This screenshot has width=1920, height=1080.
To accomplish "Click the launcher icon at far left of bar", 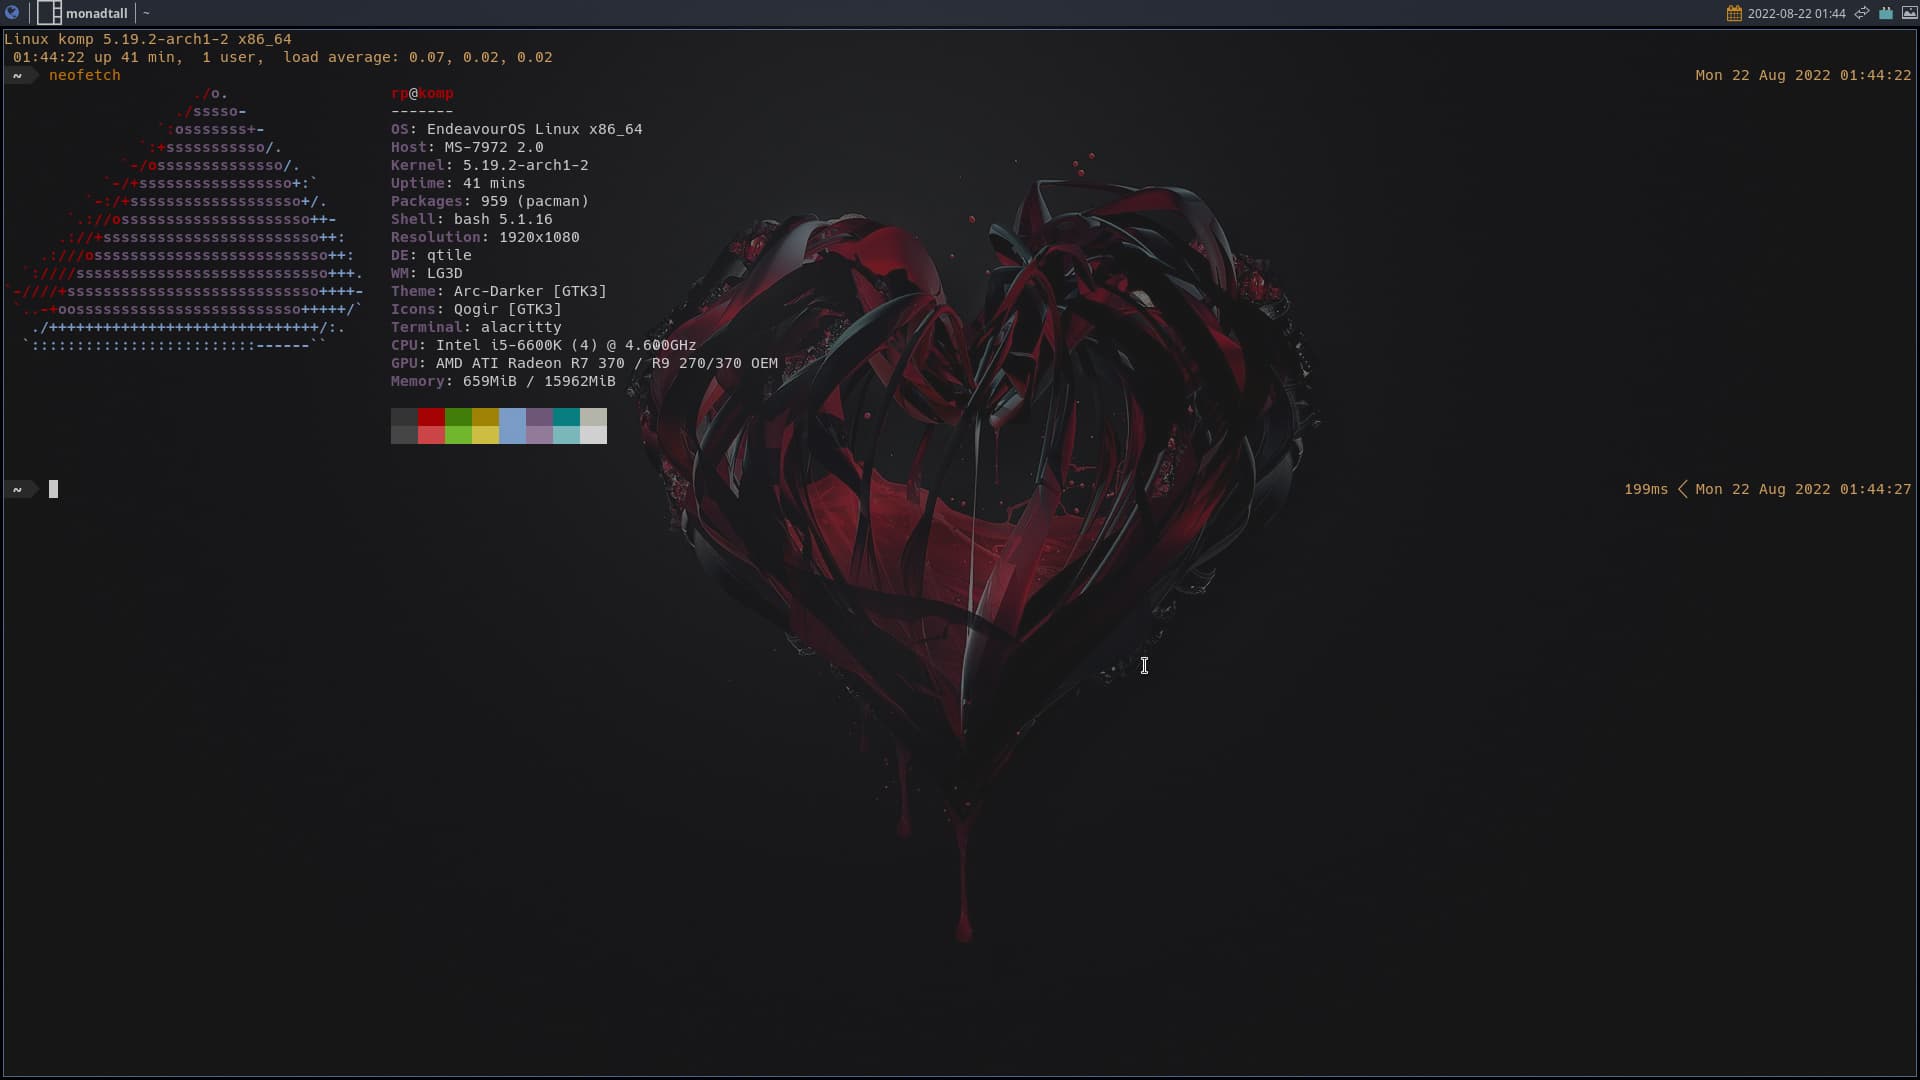I will coord(12,13).
